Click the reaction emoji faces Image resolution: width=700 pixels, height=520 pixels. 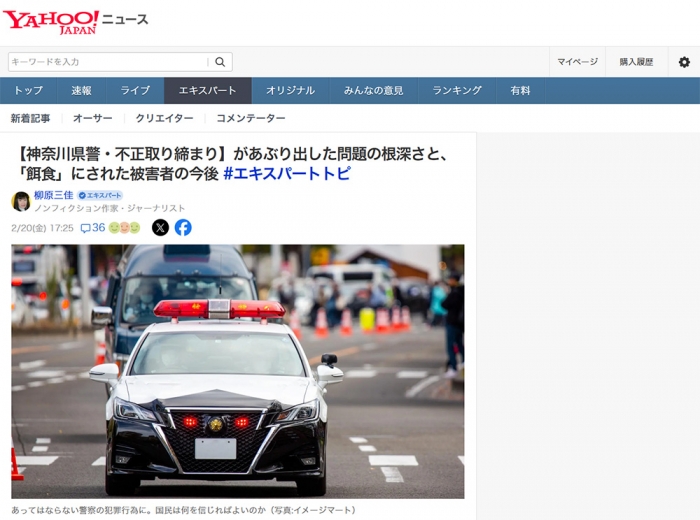125,228
